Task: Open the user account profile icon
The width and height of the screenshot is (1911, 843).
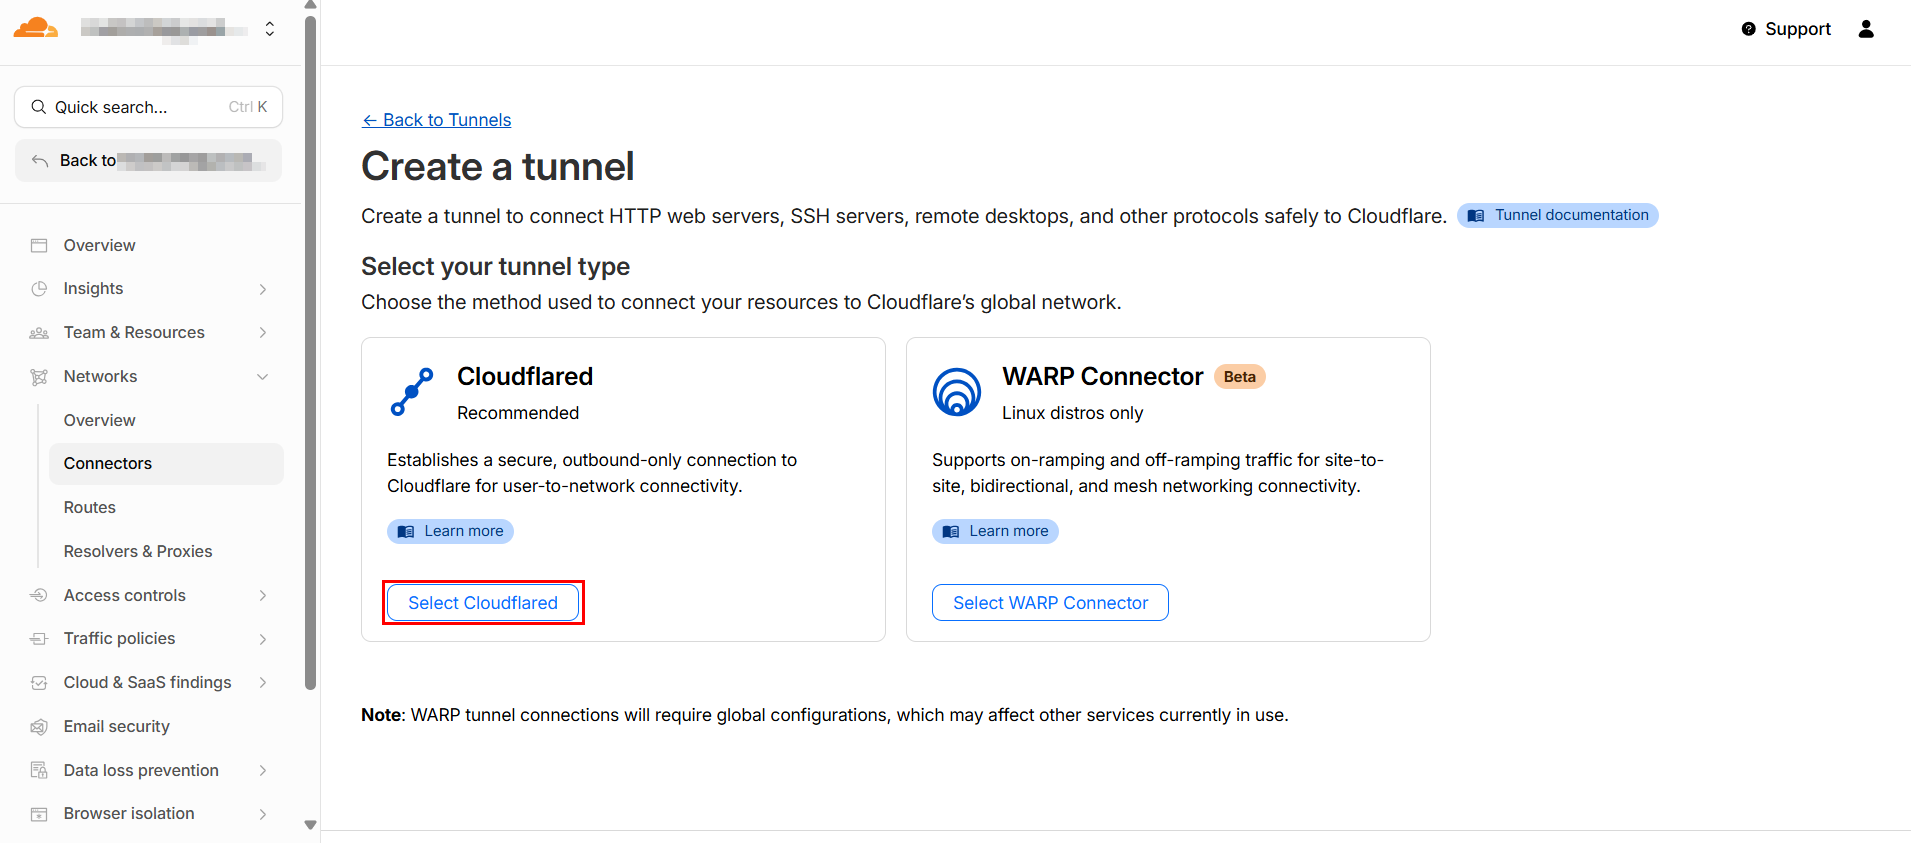Action: 1866,29
